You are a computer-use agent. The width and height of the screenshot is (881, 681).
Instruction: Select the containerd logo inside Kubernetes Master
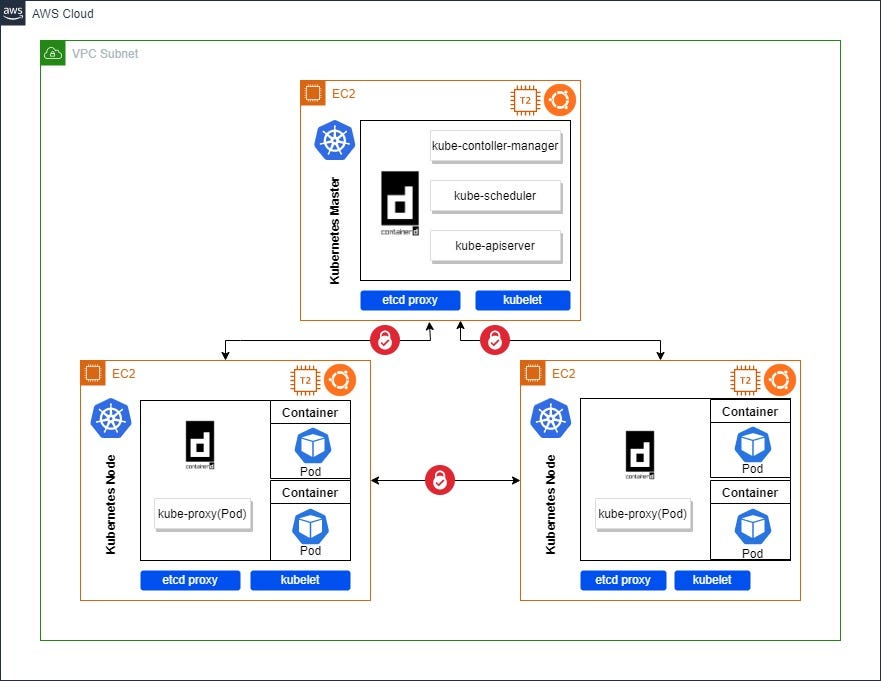tap(400, 201)
